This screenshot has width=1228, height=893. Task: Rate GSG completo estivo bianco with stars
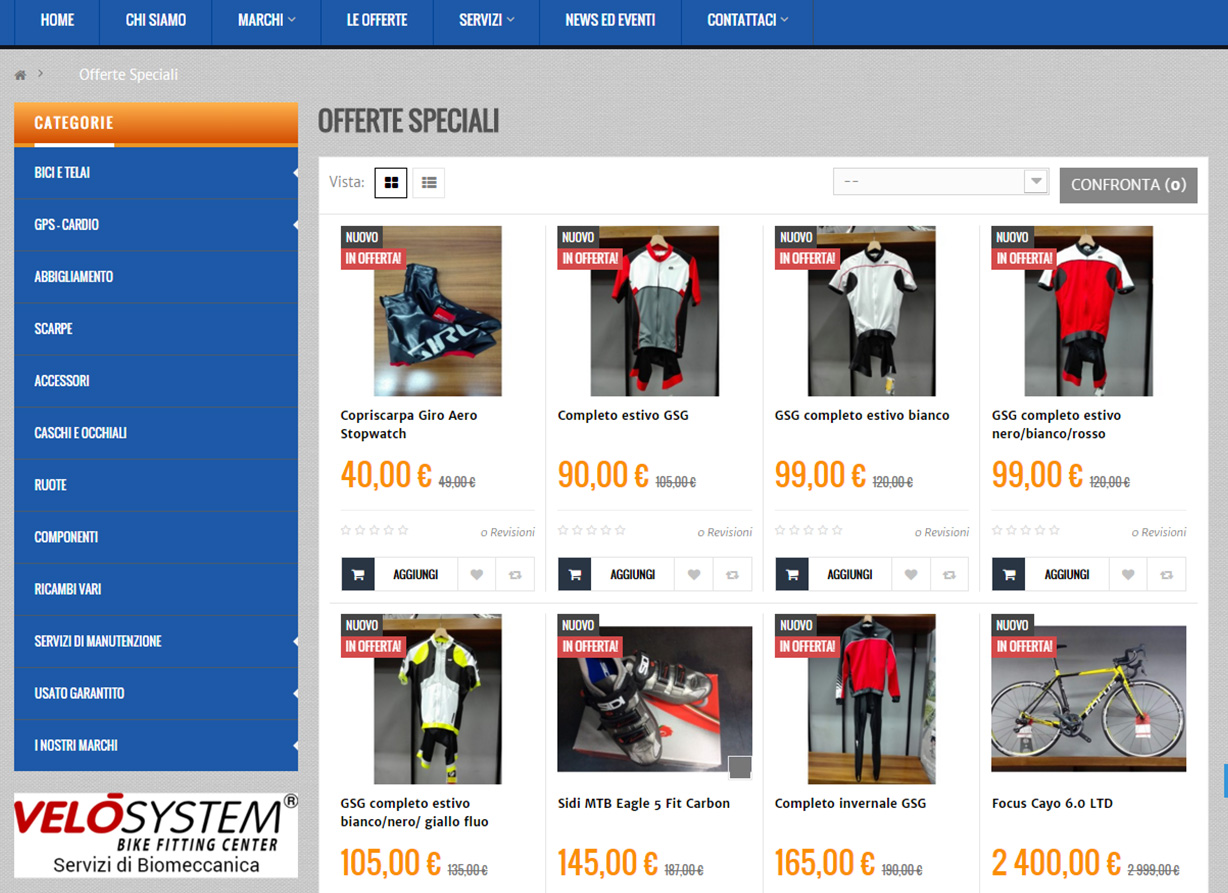click(x=809, y=530)
